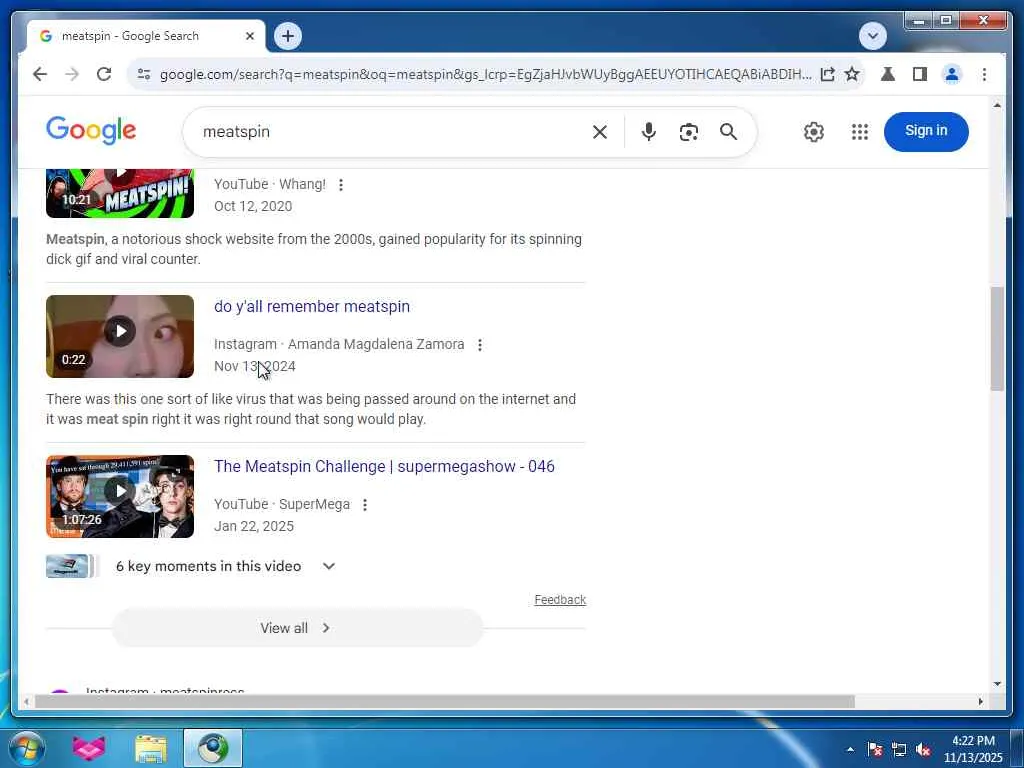Screen dimensions: 1024x768
Task: Open the Action Center flag icon
Action: pyautogui.click(x=875, y=750)
